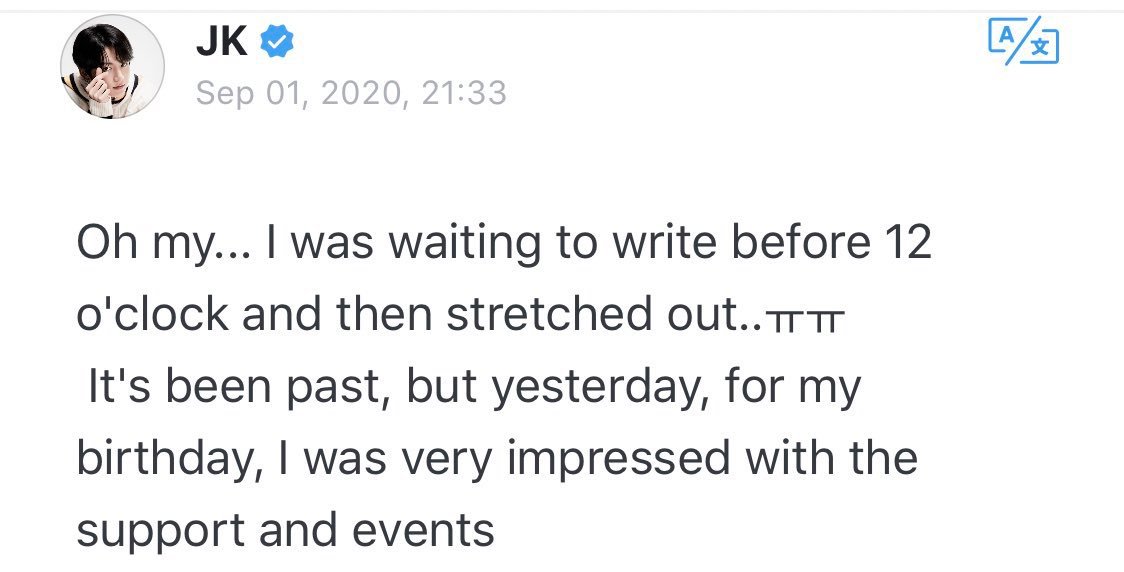Click the word "impressed" in the post
The width and height of the screenshot is (1124, 572).
[x=619, y=460]
